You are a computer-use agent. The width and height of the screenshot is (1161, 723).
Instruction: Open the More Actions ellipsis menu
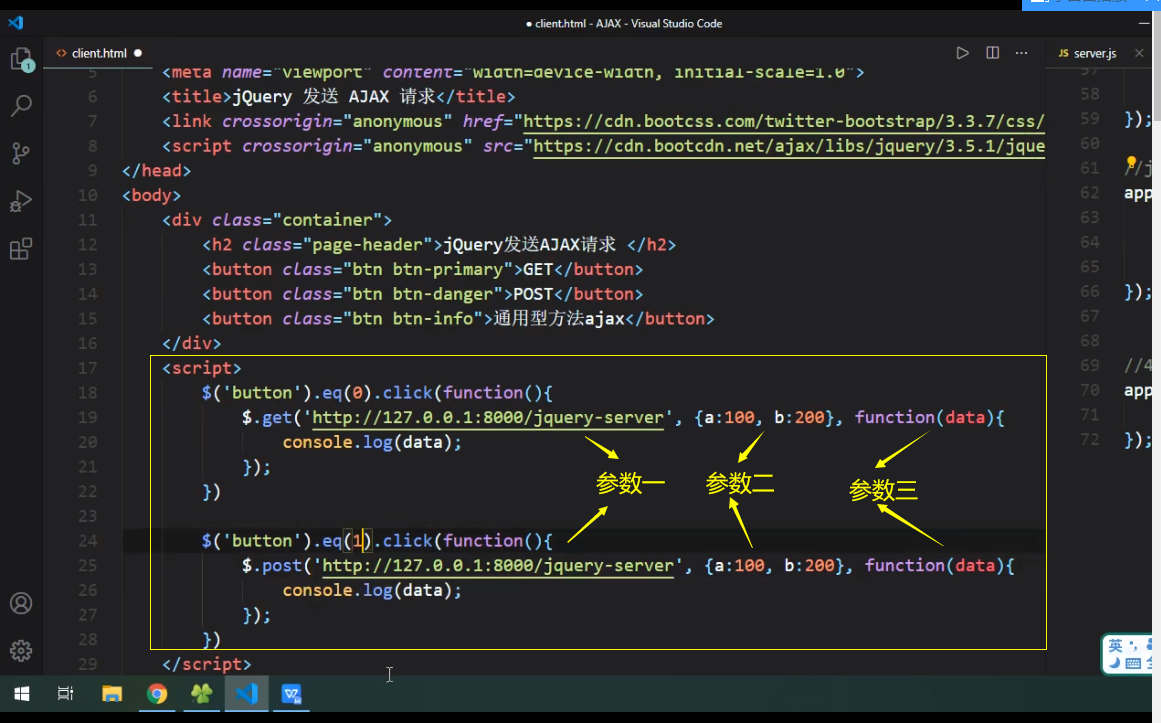pyautogui.click(x=1022, y=53)
